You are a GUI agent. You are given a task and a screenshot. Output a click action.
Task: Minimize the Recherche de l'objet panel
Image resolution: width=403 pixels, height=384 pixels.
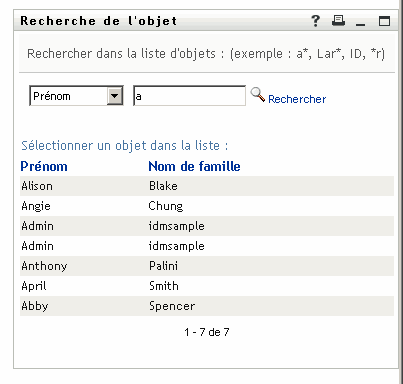tap(360, 24)
